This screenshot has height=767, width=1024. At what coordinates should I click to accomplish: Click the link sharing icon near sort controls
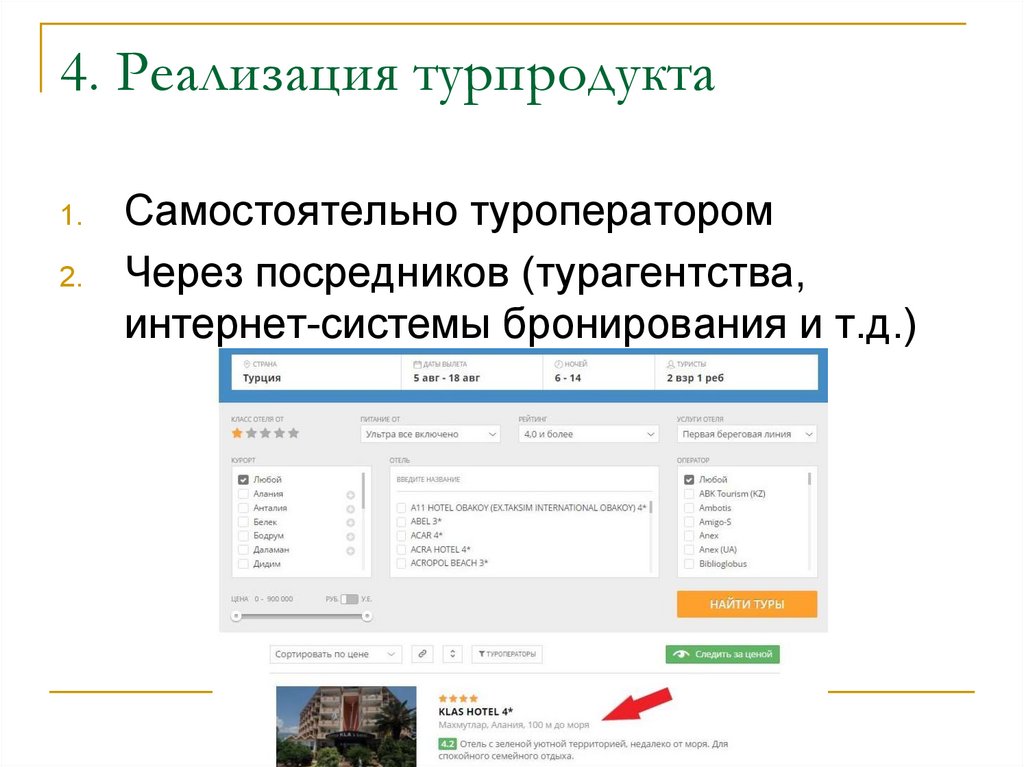click(422, 653)
